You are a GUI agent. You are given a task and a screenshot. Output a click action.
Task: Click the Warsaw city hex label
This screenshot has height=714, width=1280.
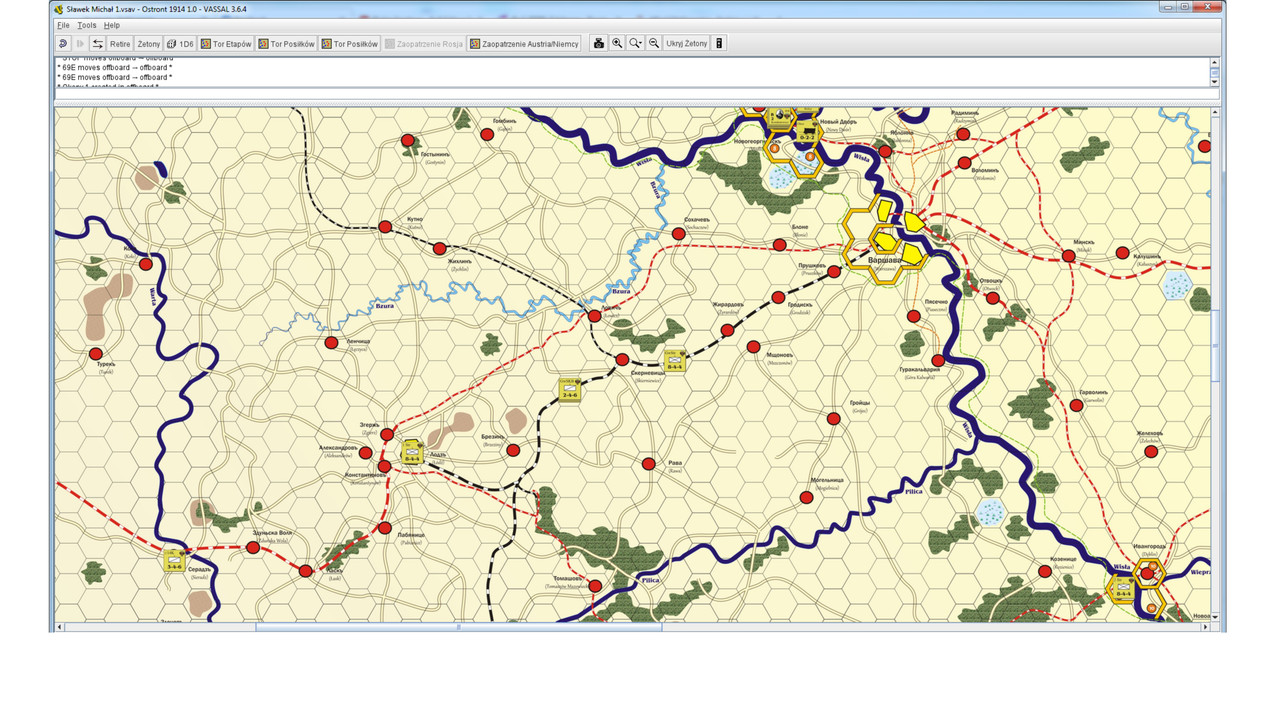[x=884, y=259]
